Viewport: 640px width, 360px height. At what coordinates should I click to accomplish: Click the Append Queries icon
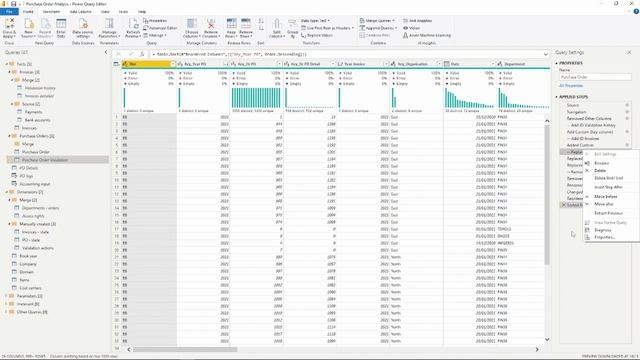362,28
